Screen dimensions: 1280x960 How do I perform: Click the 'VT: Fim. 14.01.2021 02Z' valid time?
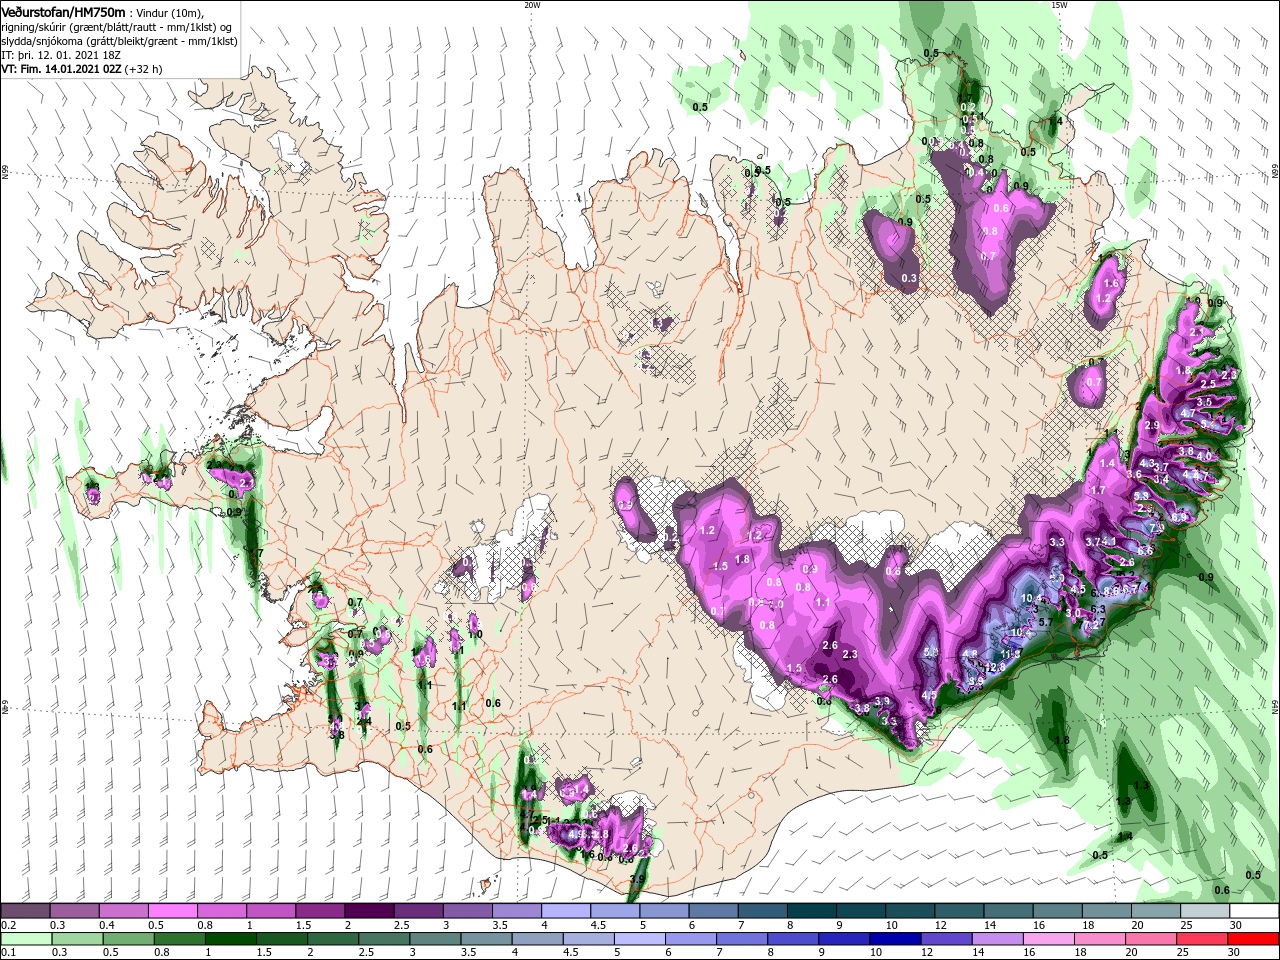(62, 69)
